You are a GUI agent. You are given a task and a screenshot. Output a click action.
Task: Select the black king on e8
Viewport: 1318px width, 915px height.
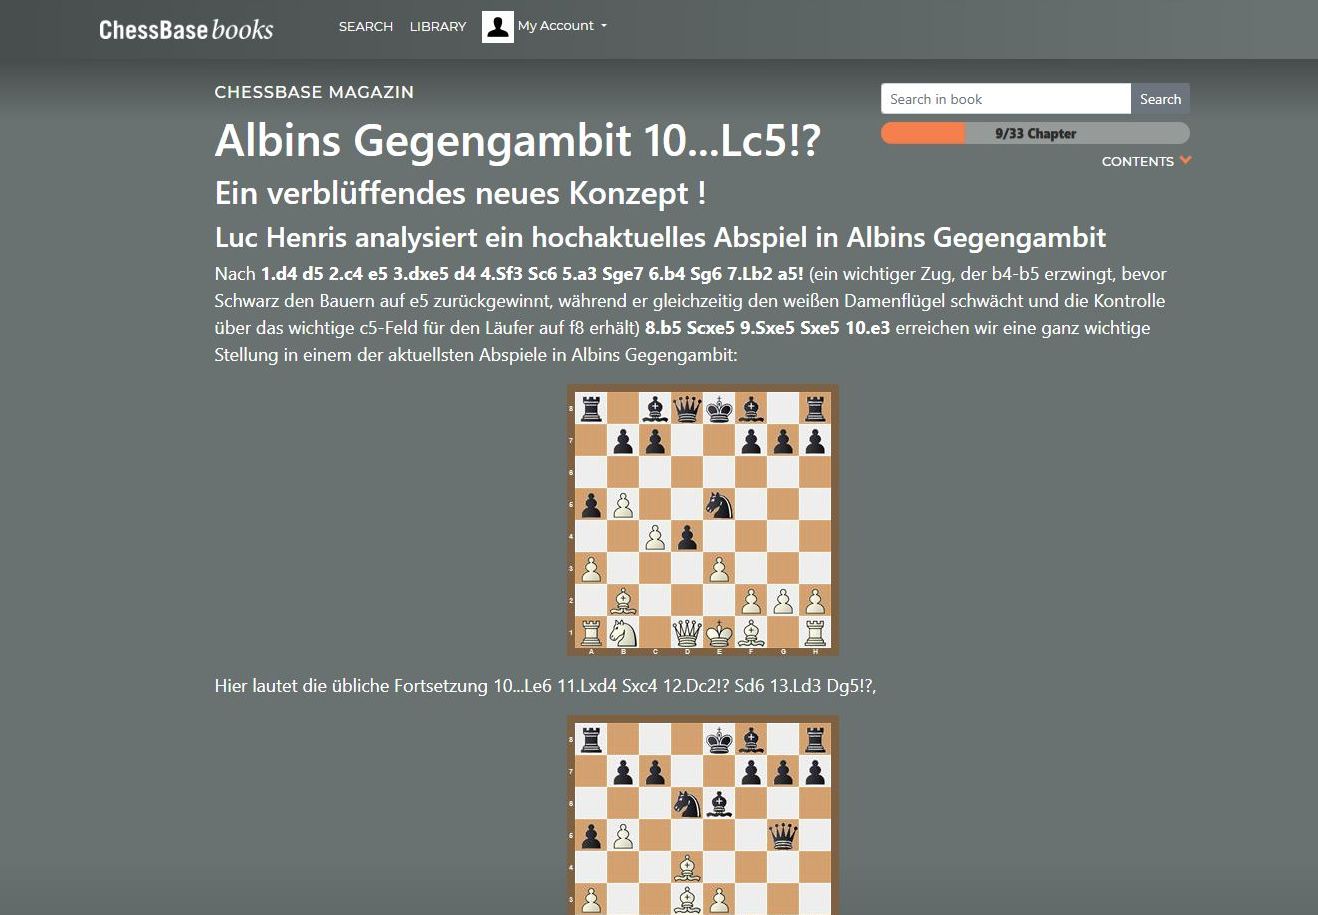[x=719, y=409]
